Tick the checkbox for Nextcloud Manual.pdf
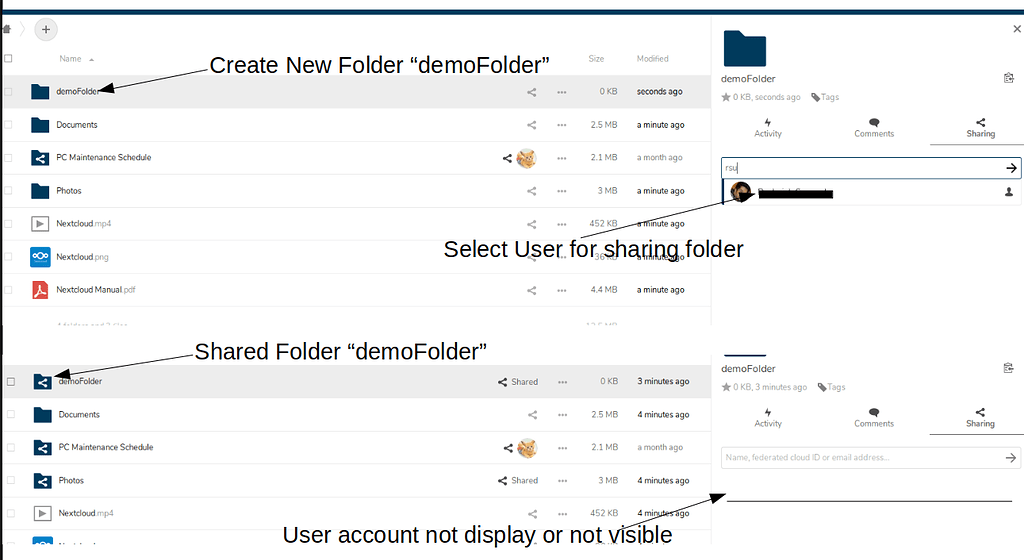 [x=8, y=290]
